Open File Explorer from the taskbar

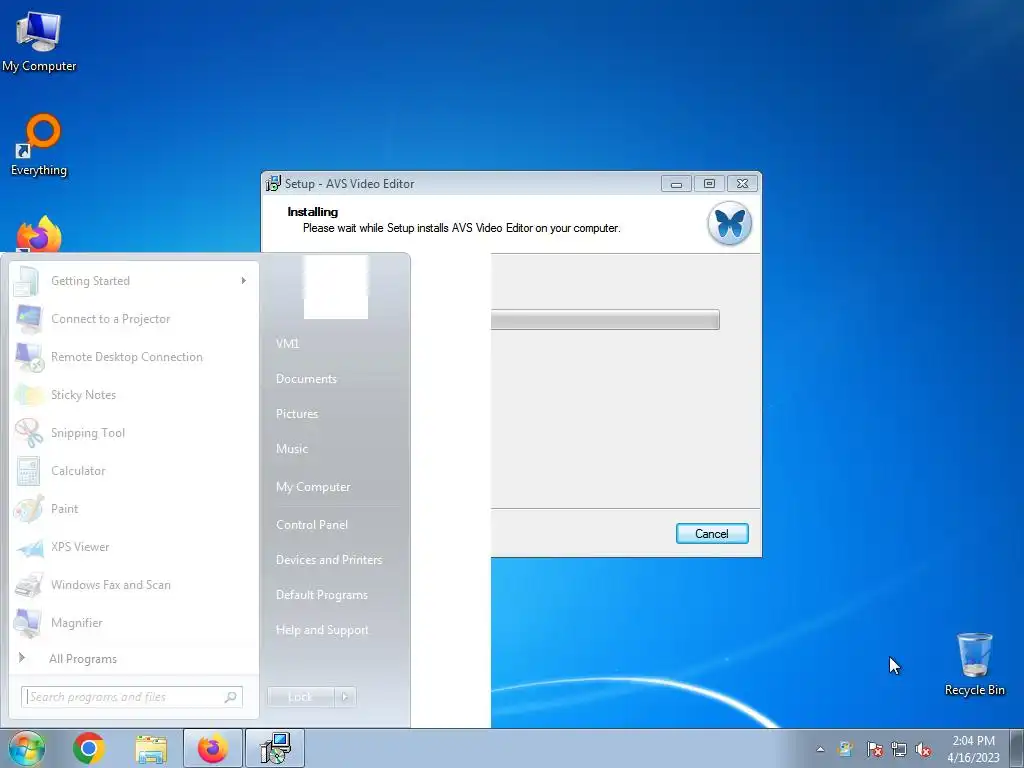pyautogui.click(x=151, y=748)
